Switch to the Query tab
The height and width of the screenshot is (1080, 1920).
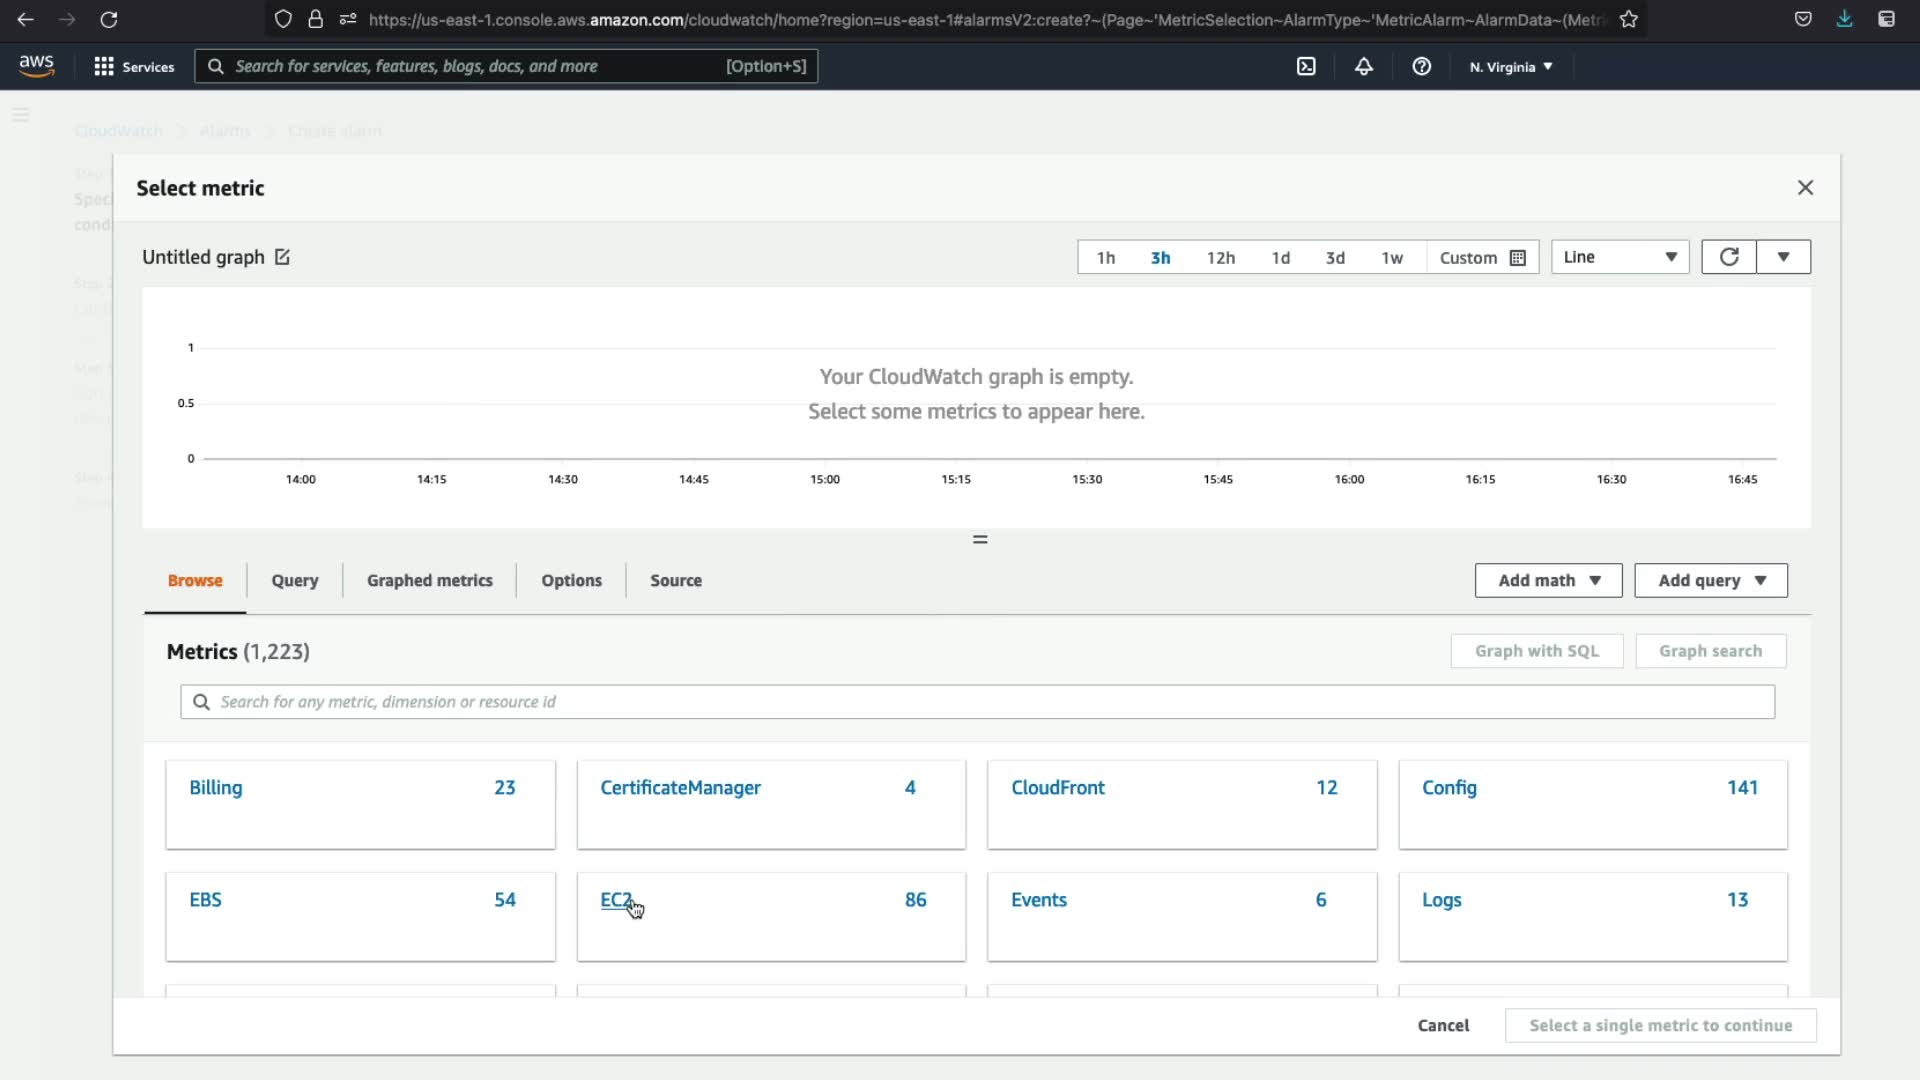pos(294,580)
